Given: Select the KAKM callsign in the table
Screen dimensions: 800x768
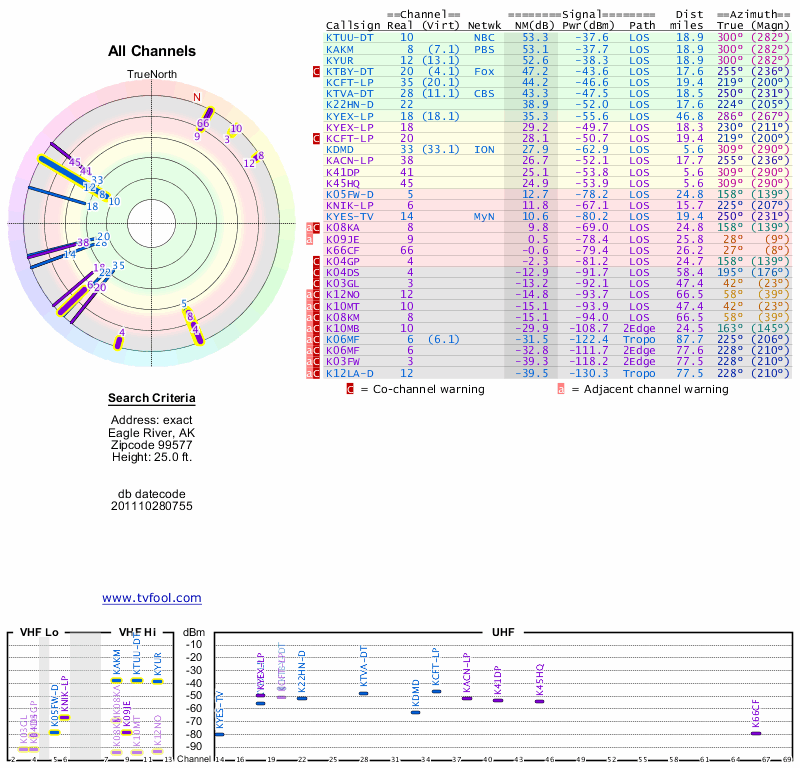Looking at the screenshot, I should (340, 49).
